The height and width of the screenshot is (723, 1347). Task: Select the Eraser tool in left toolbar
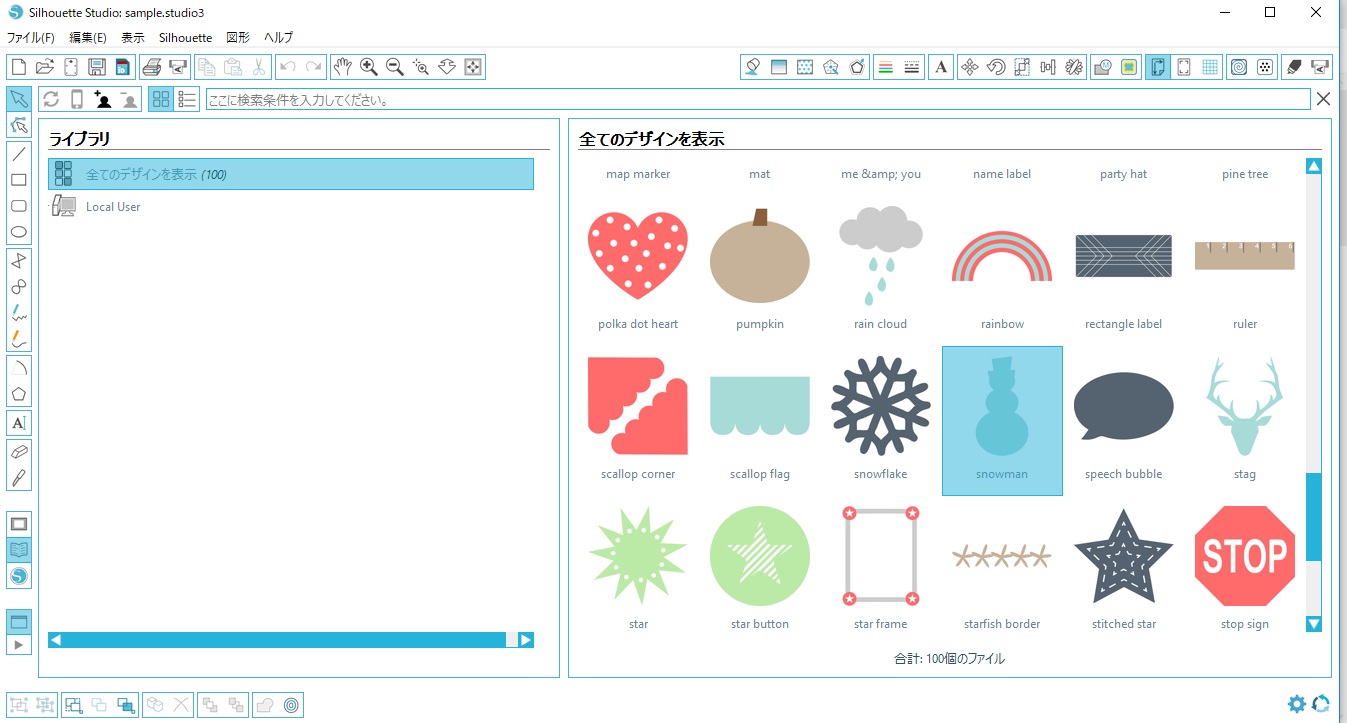click(x=18, y=452)
